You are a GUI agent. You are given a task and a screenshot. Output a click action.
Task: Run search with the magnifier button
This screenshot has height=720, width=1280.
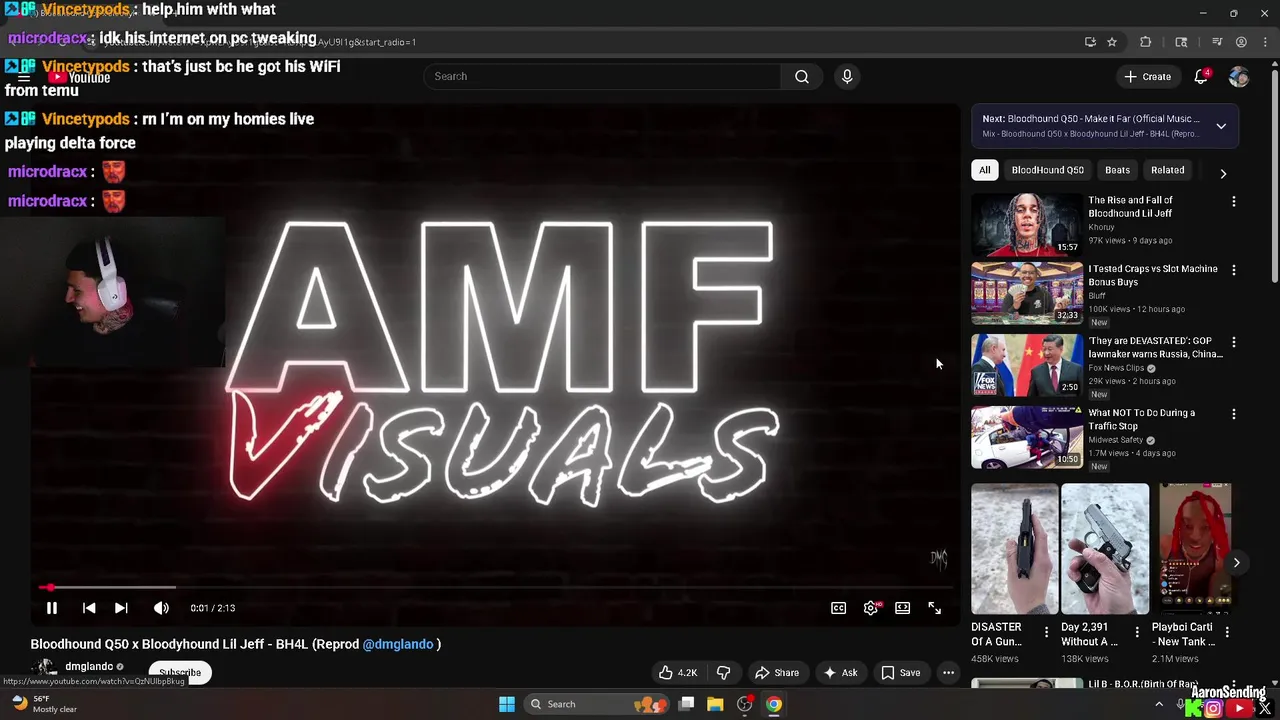(802, 76)
